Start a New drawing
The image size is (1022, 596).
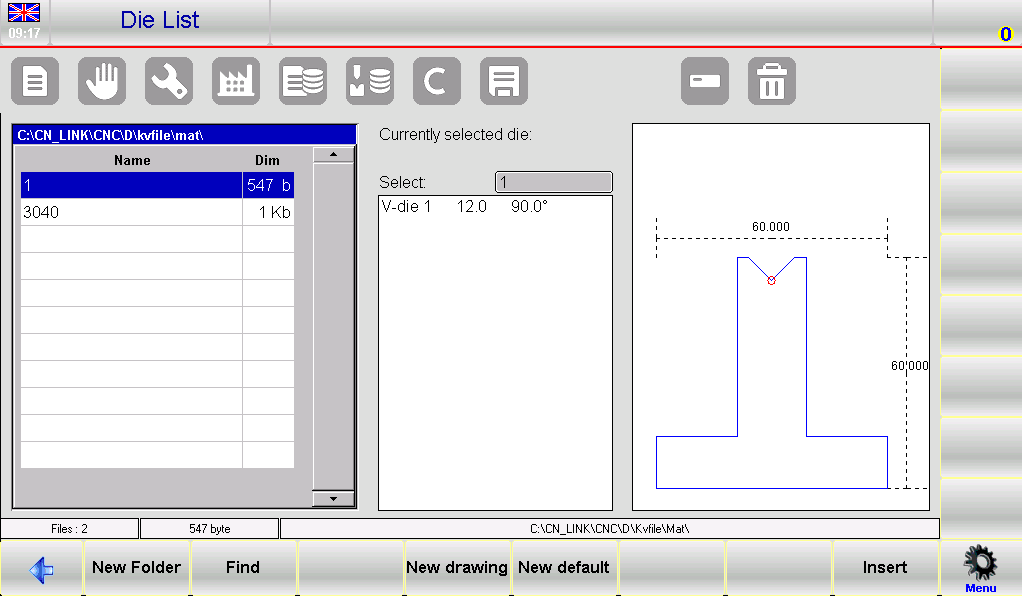[457, 567]
